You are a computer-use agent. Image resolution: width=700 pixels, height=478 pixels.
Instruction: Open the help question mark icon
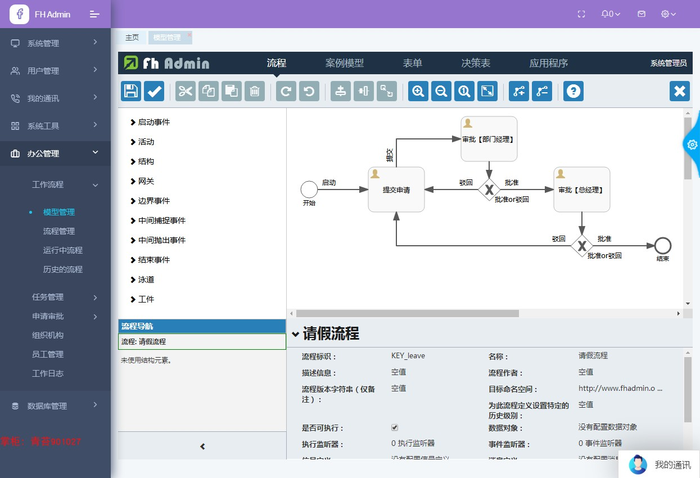pyautogui.click(x=573, y=91)
